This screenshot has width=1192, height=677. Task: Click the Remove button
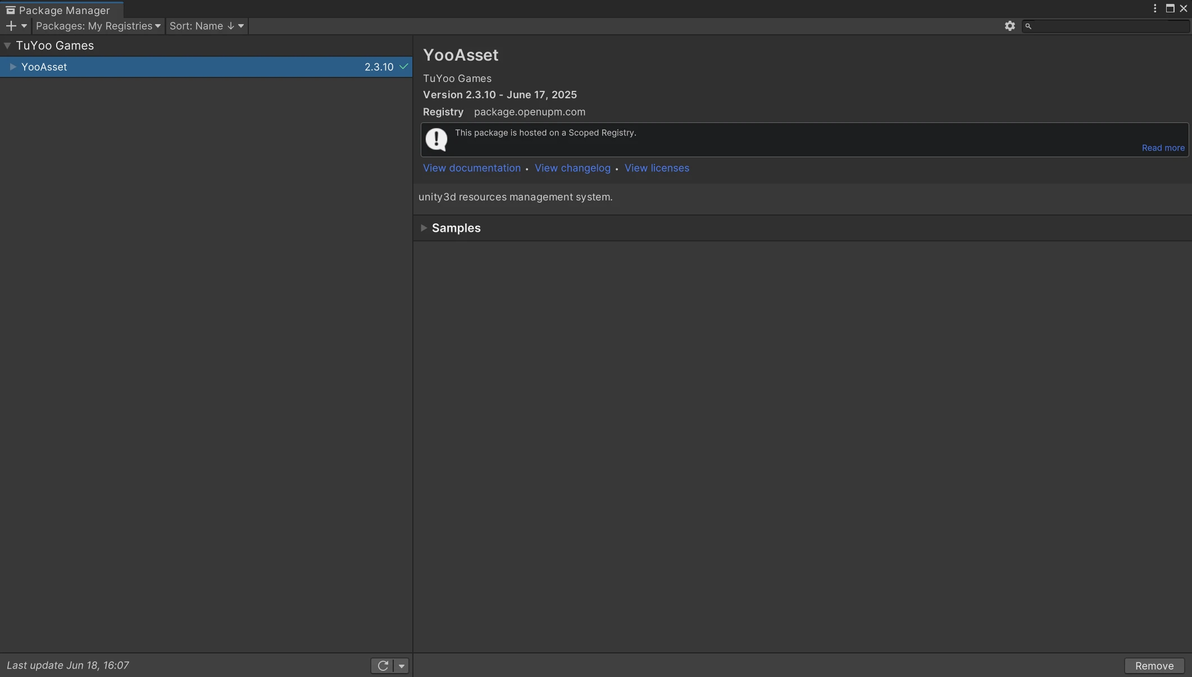[1154, 666]
